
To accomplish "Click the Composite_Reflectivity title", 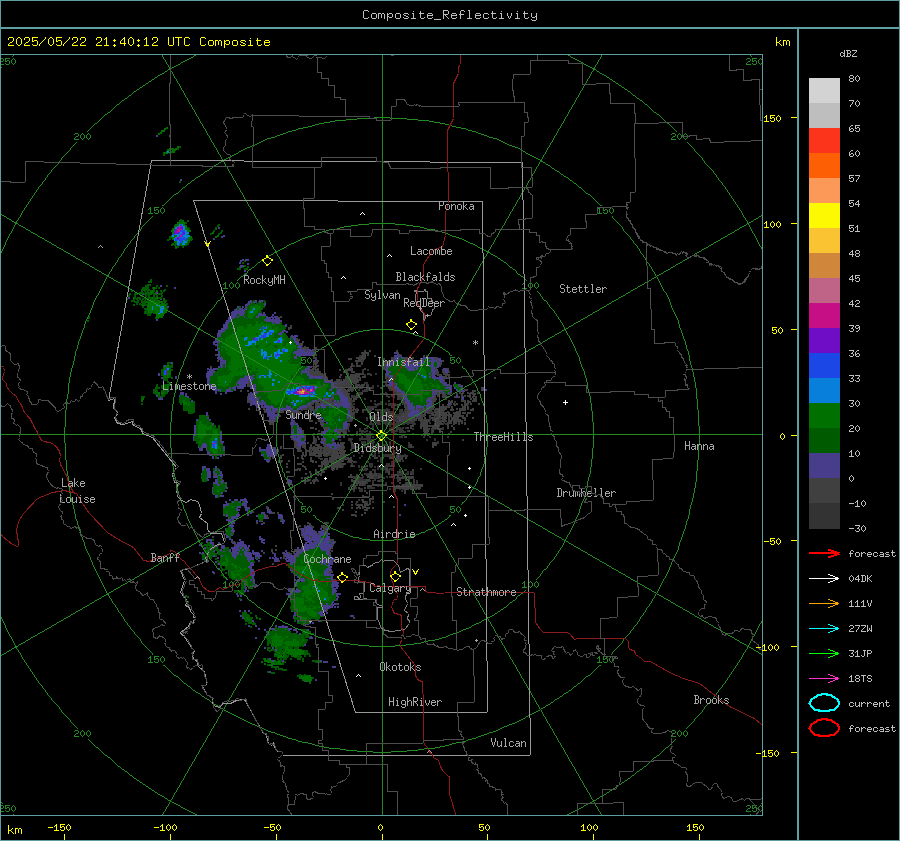I will [x=450, y=15].
